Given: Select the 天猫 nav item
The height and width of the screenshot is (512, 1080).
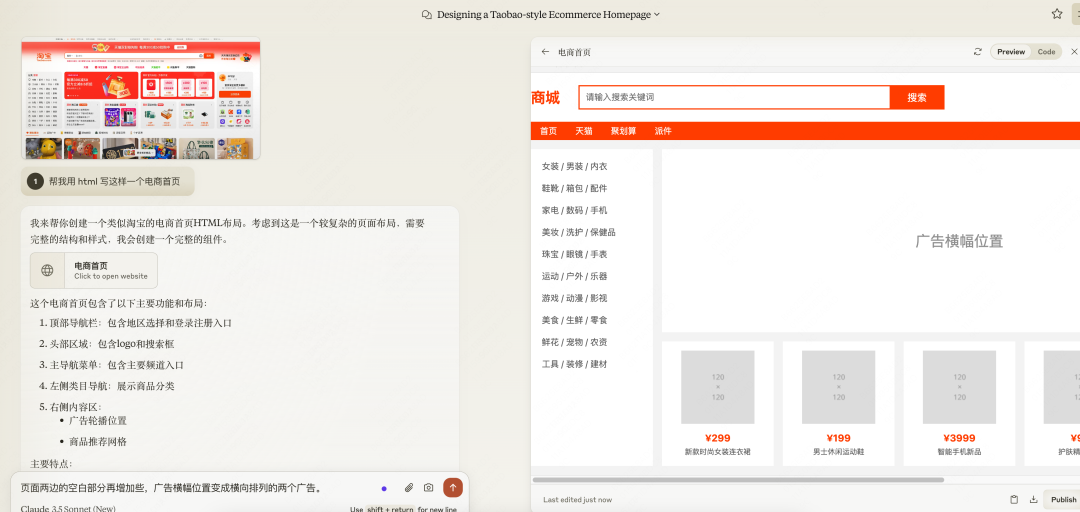Looking at the screenshot, I should (x=583, y=131).
